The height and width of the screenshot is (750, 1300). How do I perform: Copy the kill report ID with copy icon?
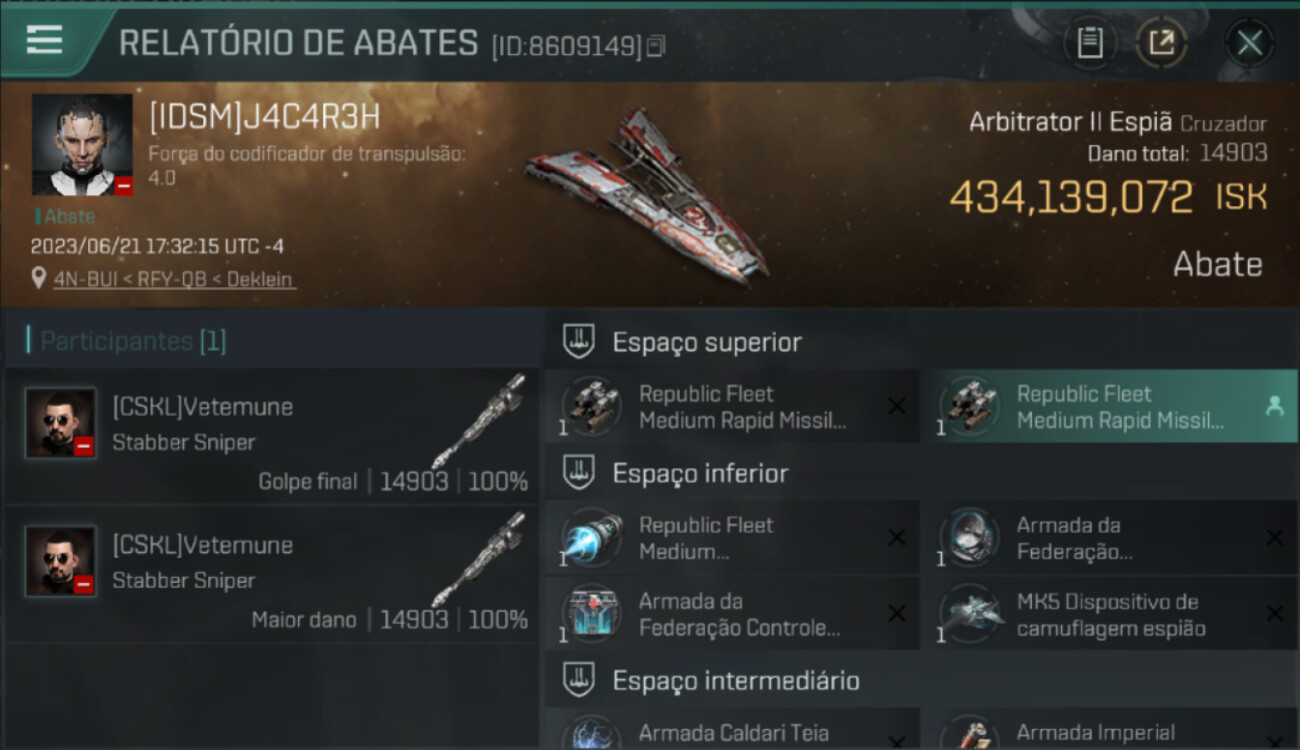coord(656,45)
